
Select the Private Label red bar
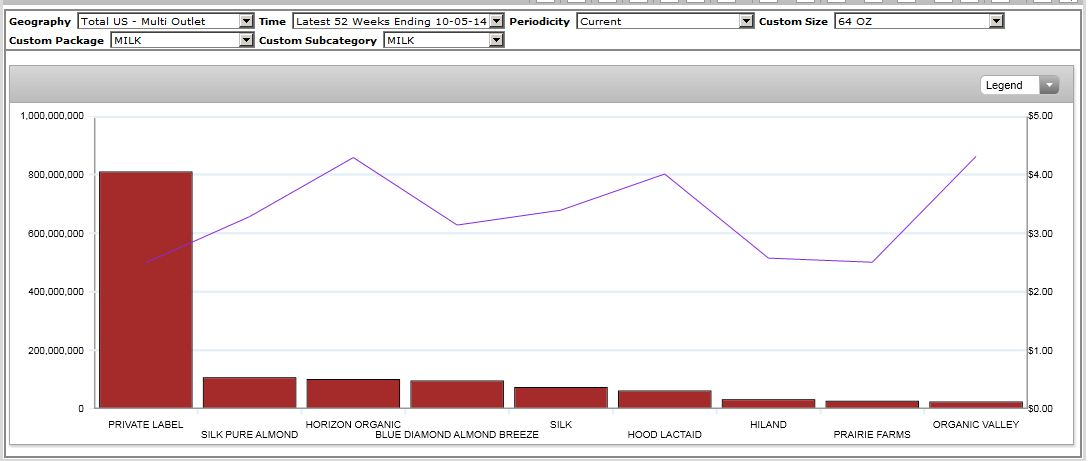click(145, 290)
